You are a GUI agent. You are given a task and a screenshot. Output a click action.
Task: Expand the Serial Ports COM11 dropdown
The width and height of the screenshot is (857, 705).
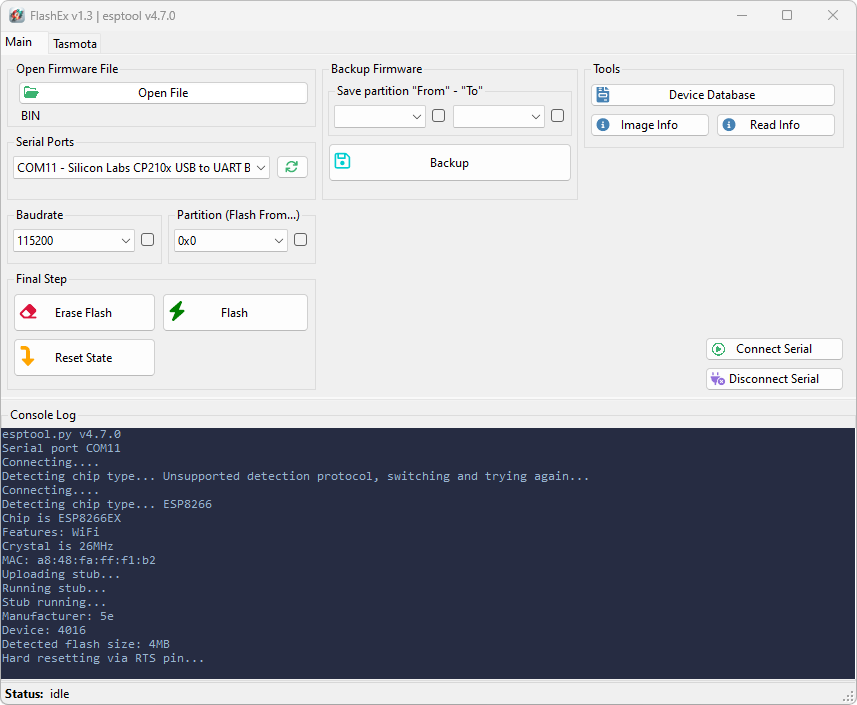[x=141, y=168]
